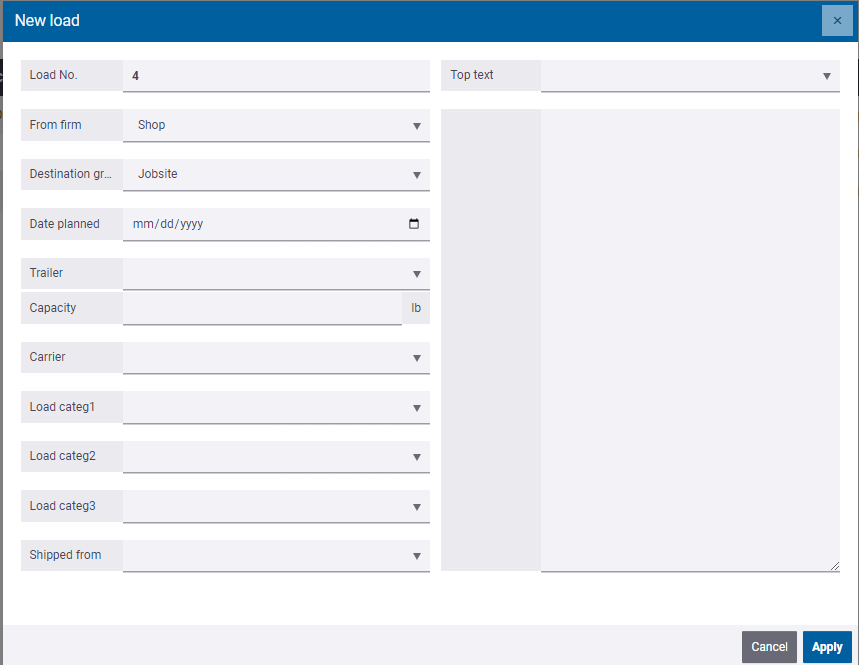Viewport: 859px width, 665px height.
Task: Expand the Load categ1 dropdown
Action: coord(276,407)
